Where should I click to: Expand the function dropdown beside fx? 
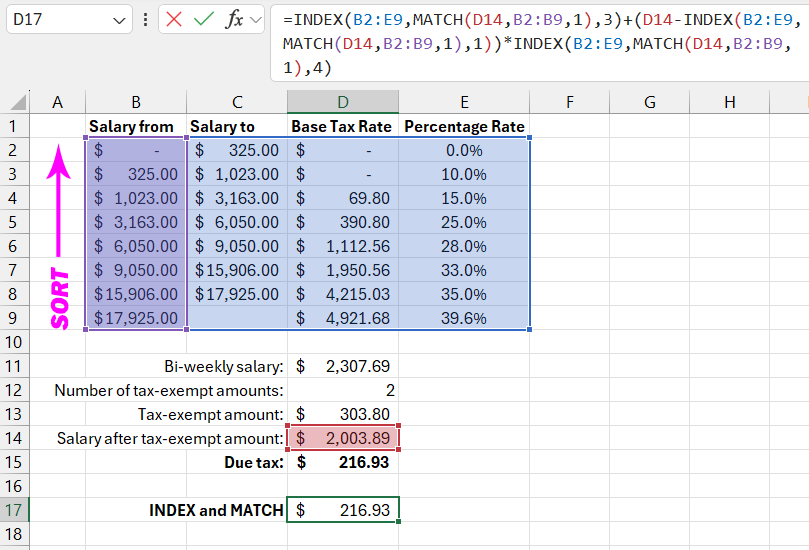[255, 21]
